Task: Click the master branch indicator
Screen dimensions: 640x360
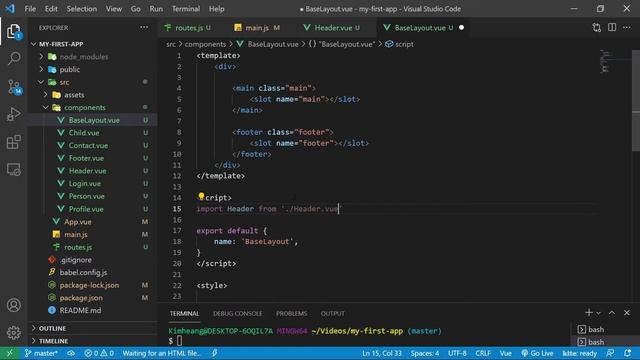Action: click(x=41, y=353)
